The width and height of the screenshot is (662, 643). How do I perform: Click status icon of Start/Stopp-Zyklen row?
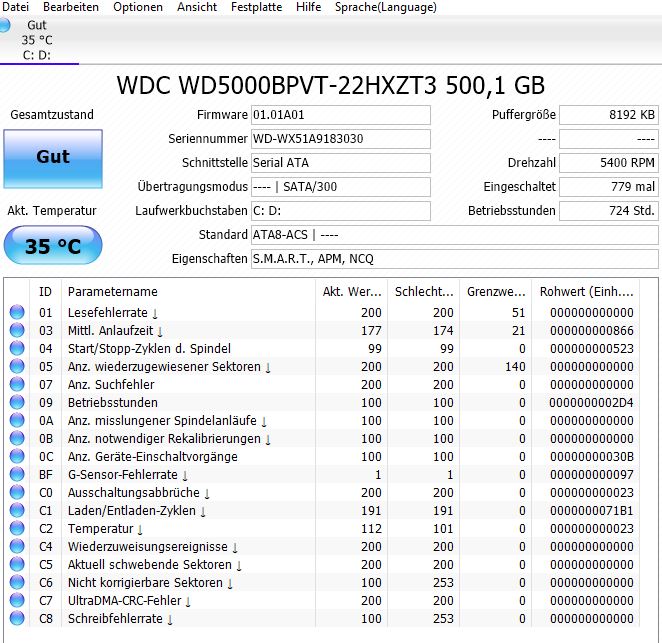pos(17,348)
